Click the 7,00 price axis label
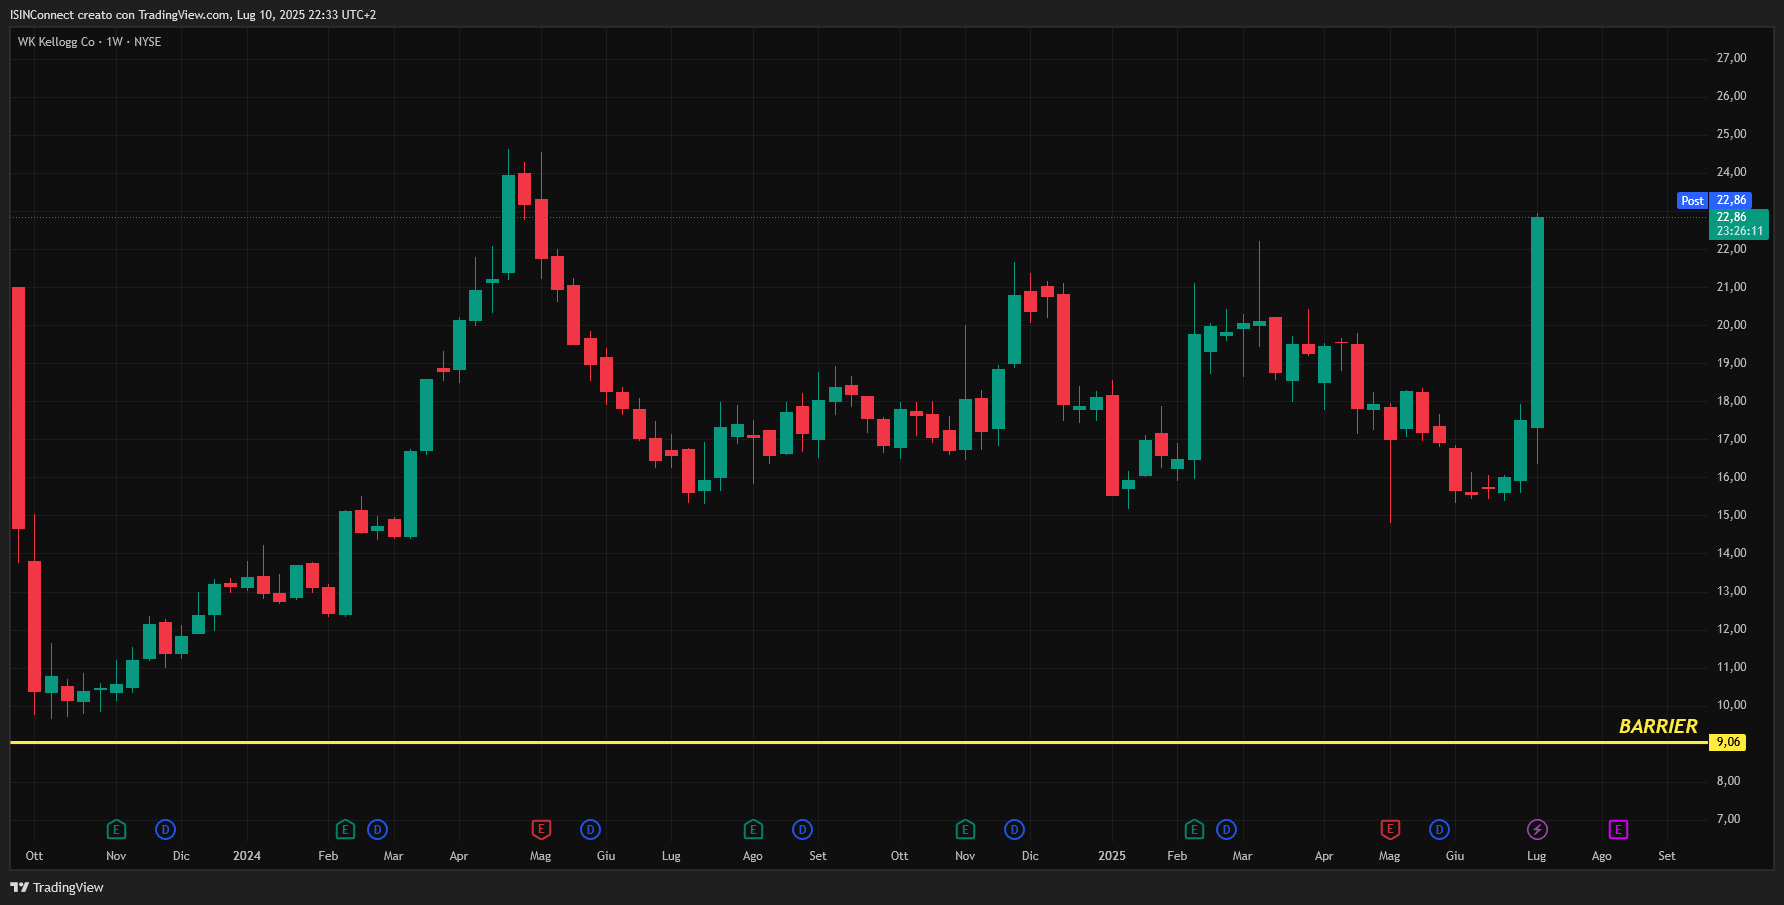 (x=1728, y=819)
